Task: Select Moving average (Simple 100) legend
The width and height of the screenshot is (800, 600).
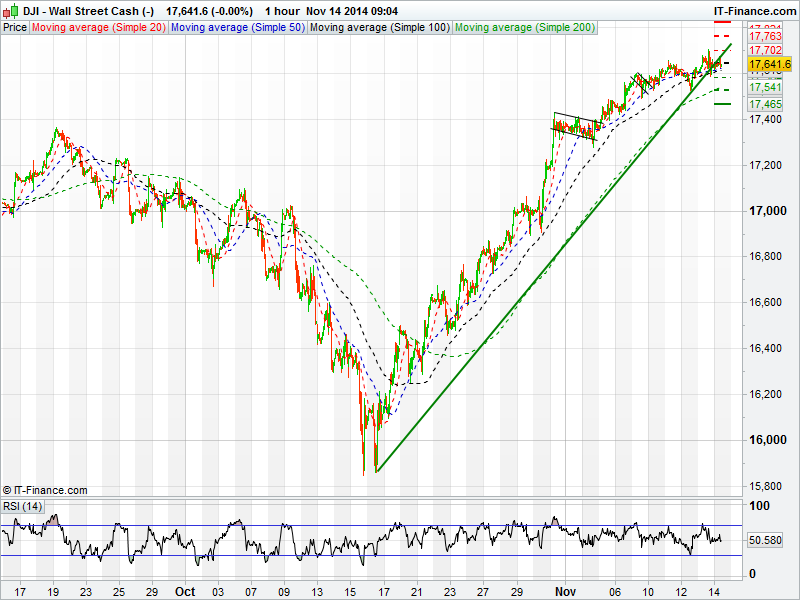Action: pyautogui.click(x=380, y=28)
